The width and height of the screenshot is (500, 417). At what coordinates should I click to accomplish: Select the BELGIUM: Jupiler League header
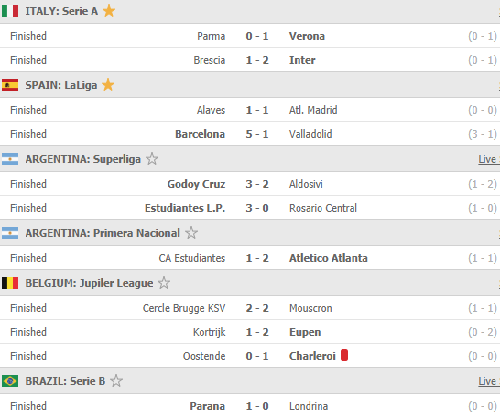(x=89, y=283)
